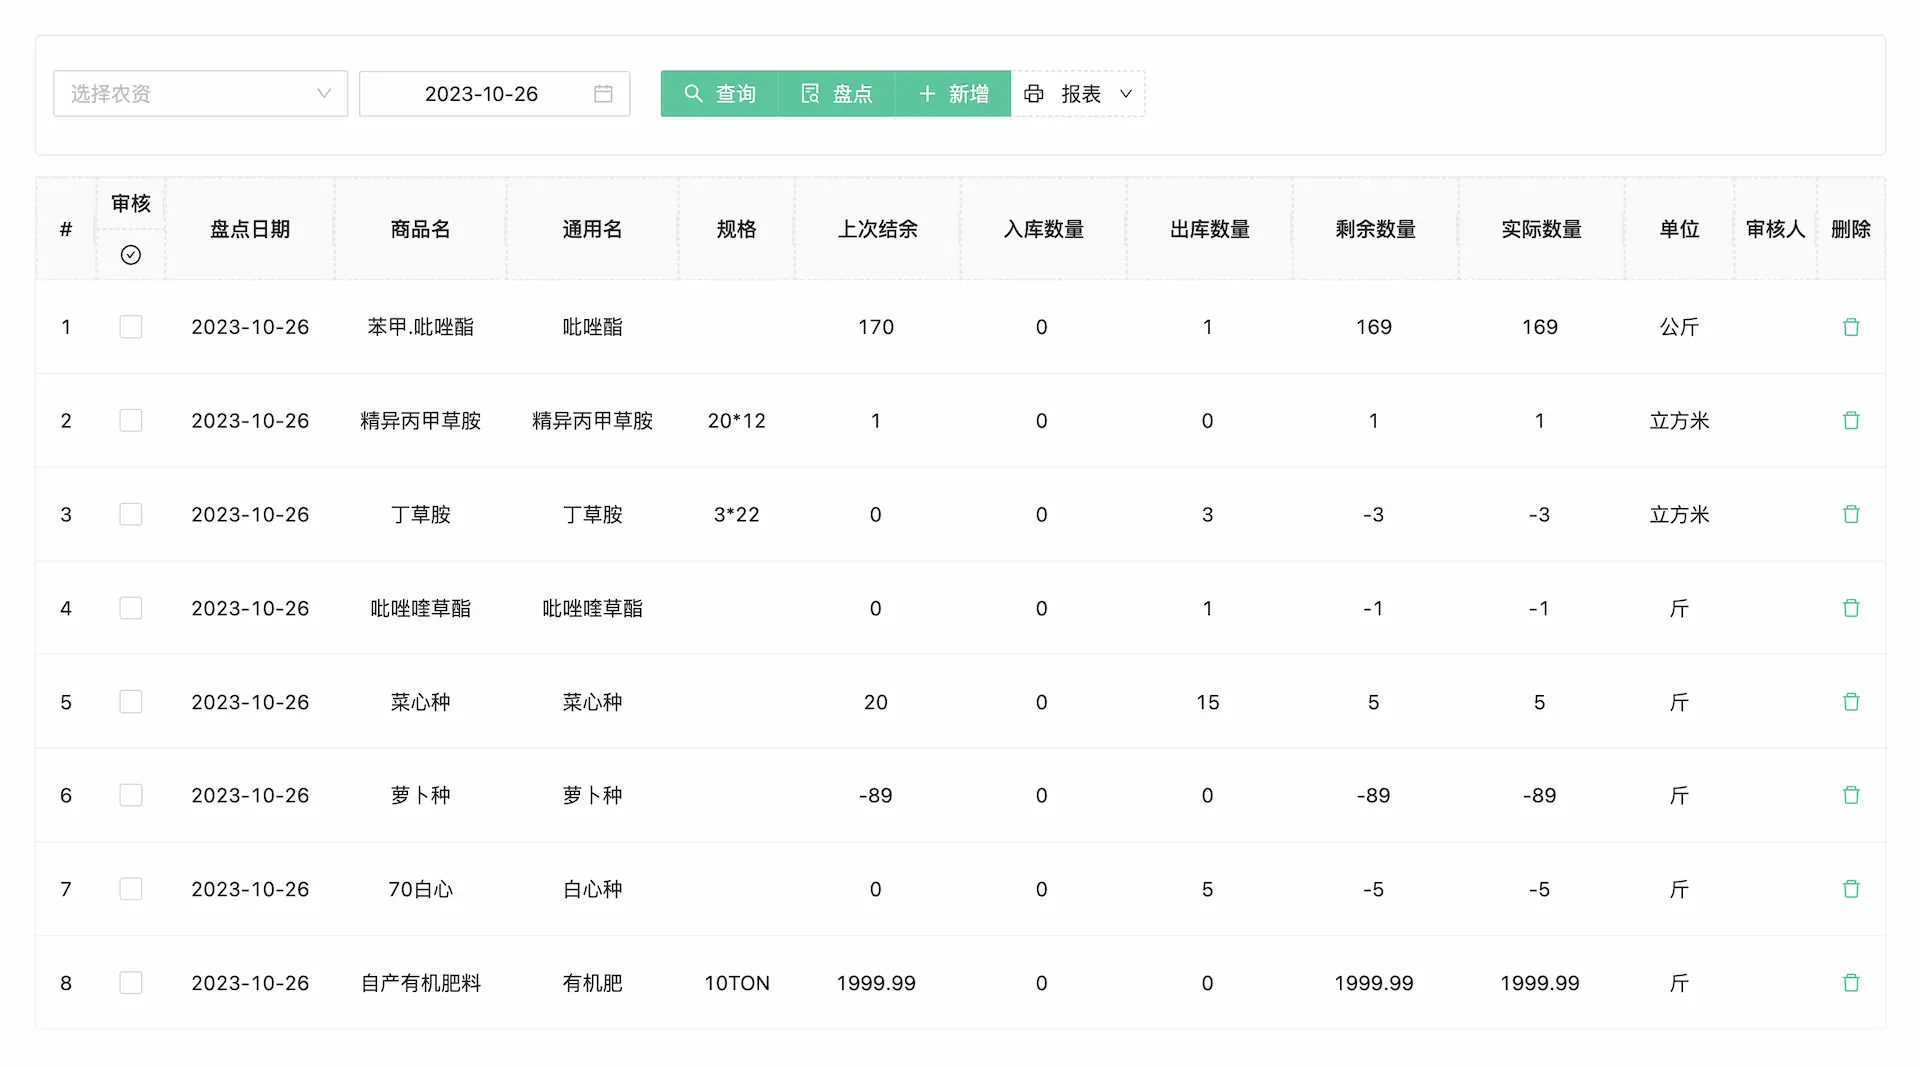Screen dimensions: 1920x1067
Task: Click the 查询 search button
Action: coord(719,94)
